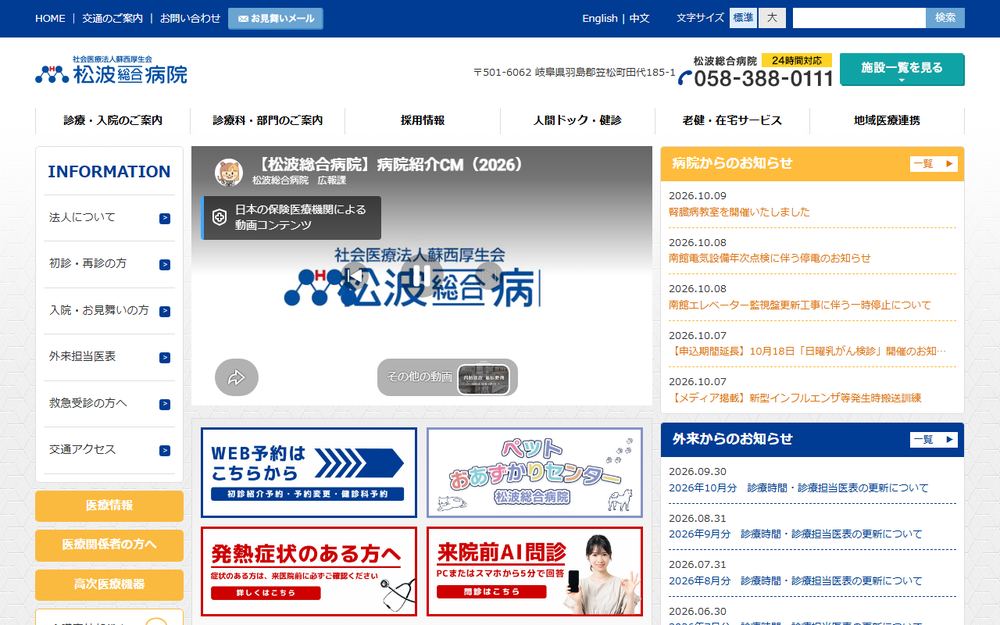
Task: Click the 医療関係者の方へ button
Action: pos(109,545)
